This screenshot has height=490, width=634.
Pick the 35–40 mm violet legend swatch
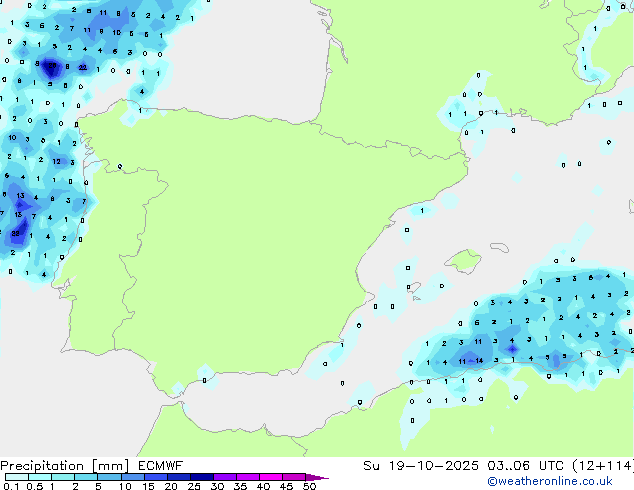[x=247, y=477]
